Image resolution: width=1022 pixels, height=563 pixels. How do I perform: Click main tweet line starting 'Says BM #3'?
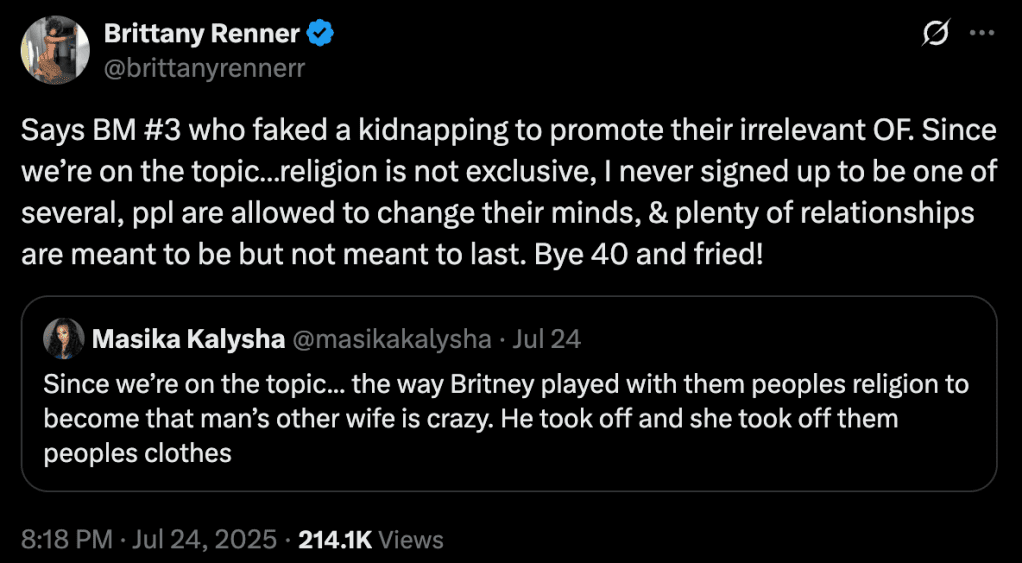click(x=509, y=131)
